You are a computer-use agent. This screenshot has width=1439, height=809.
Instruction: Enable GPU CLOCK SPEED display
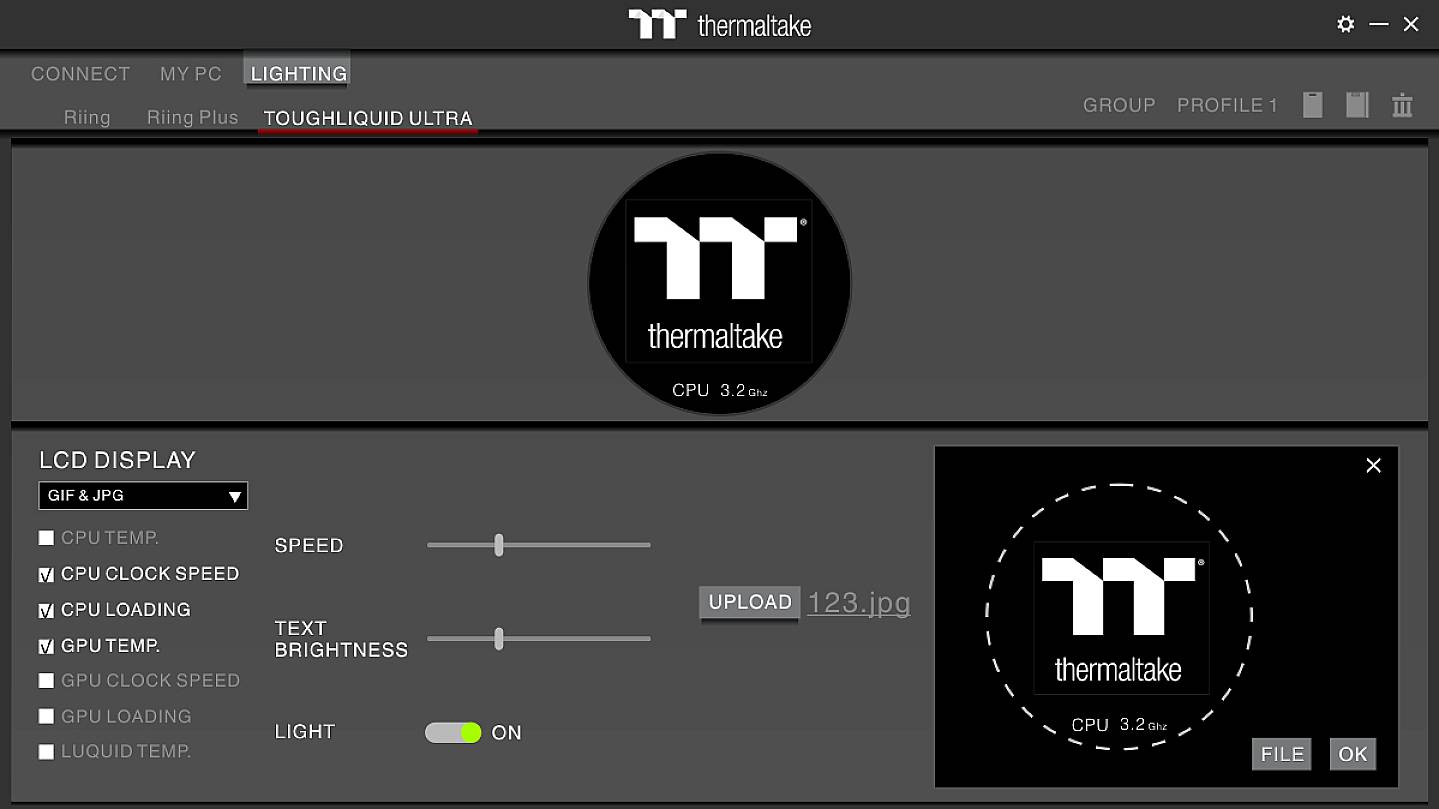[46, 681]
